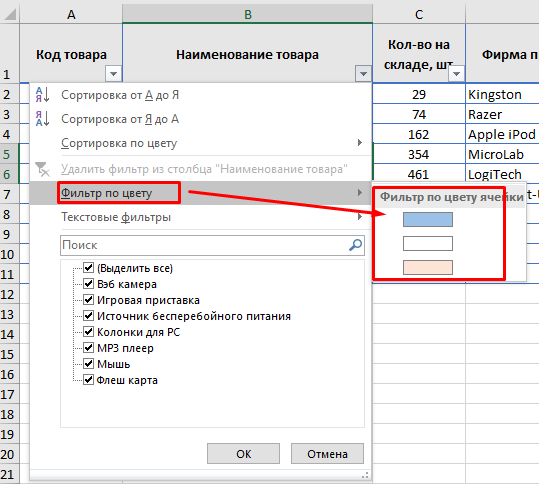Select Фильтр по цвету menu item
Screen dimensions: 539x484
[x=200, y=193]
